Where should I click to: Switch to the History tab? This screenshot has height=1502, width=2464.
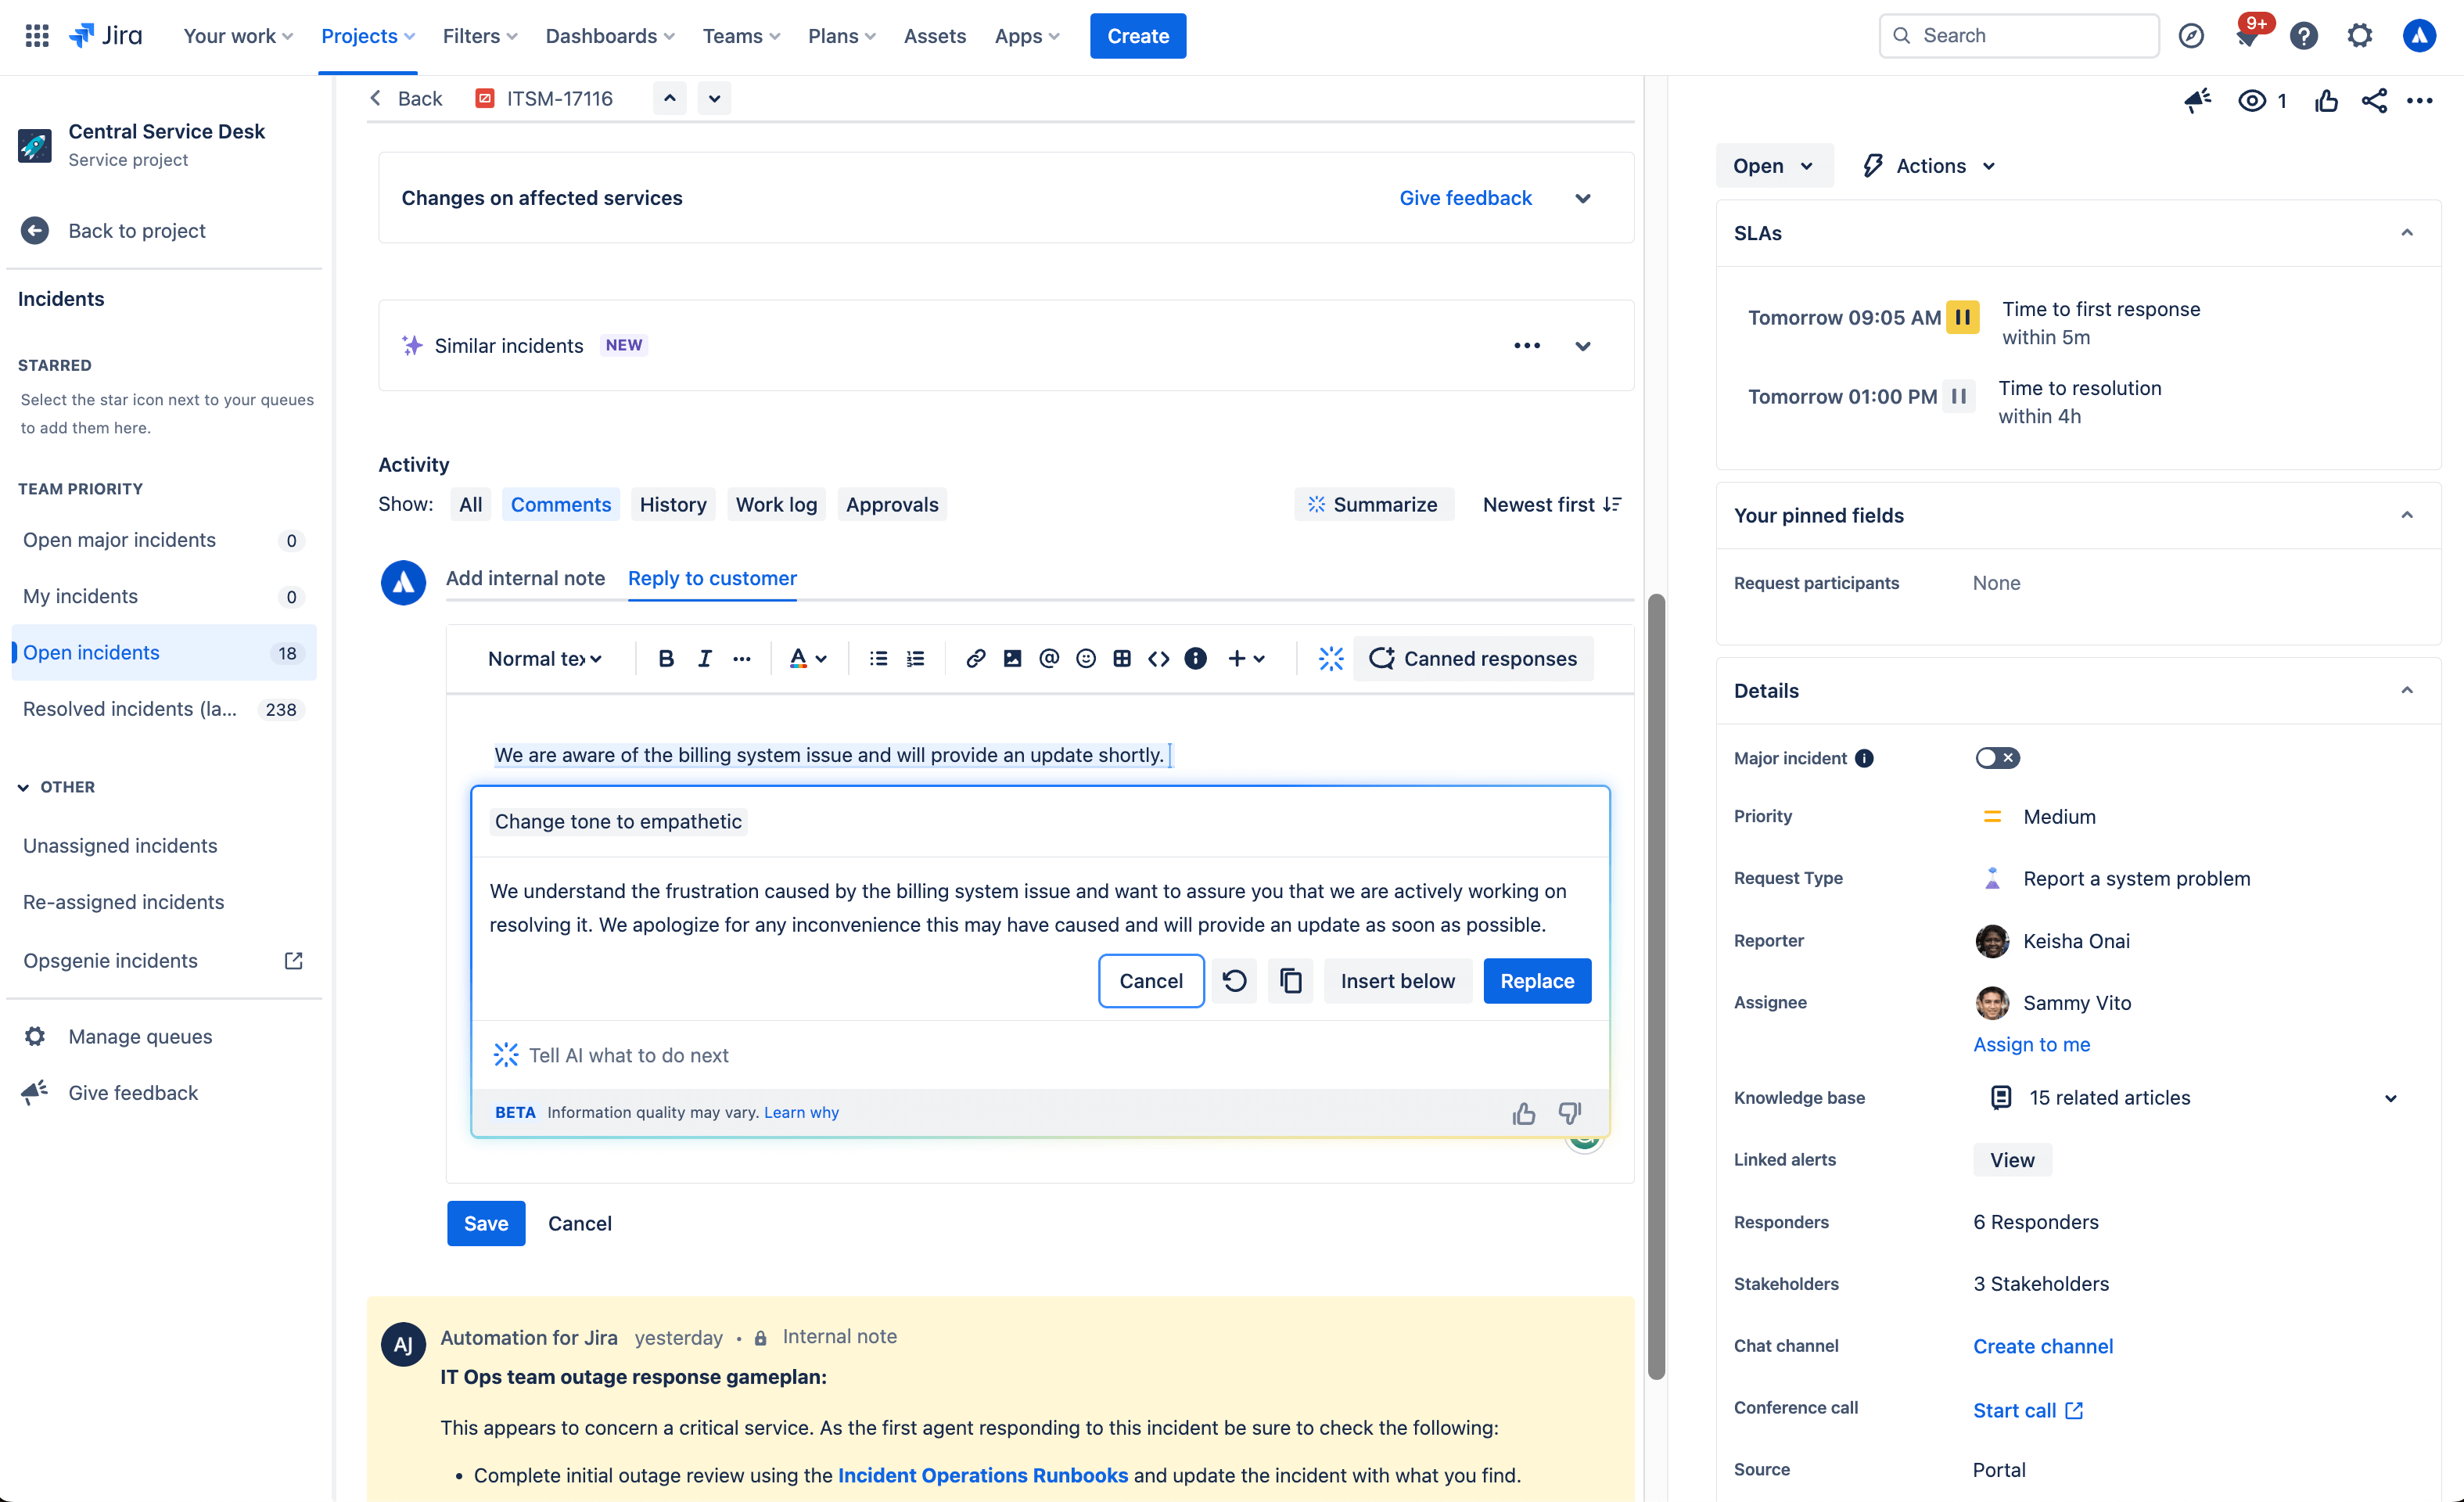(x=673, y=504)
